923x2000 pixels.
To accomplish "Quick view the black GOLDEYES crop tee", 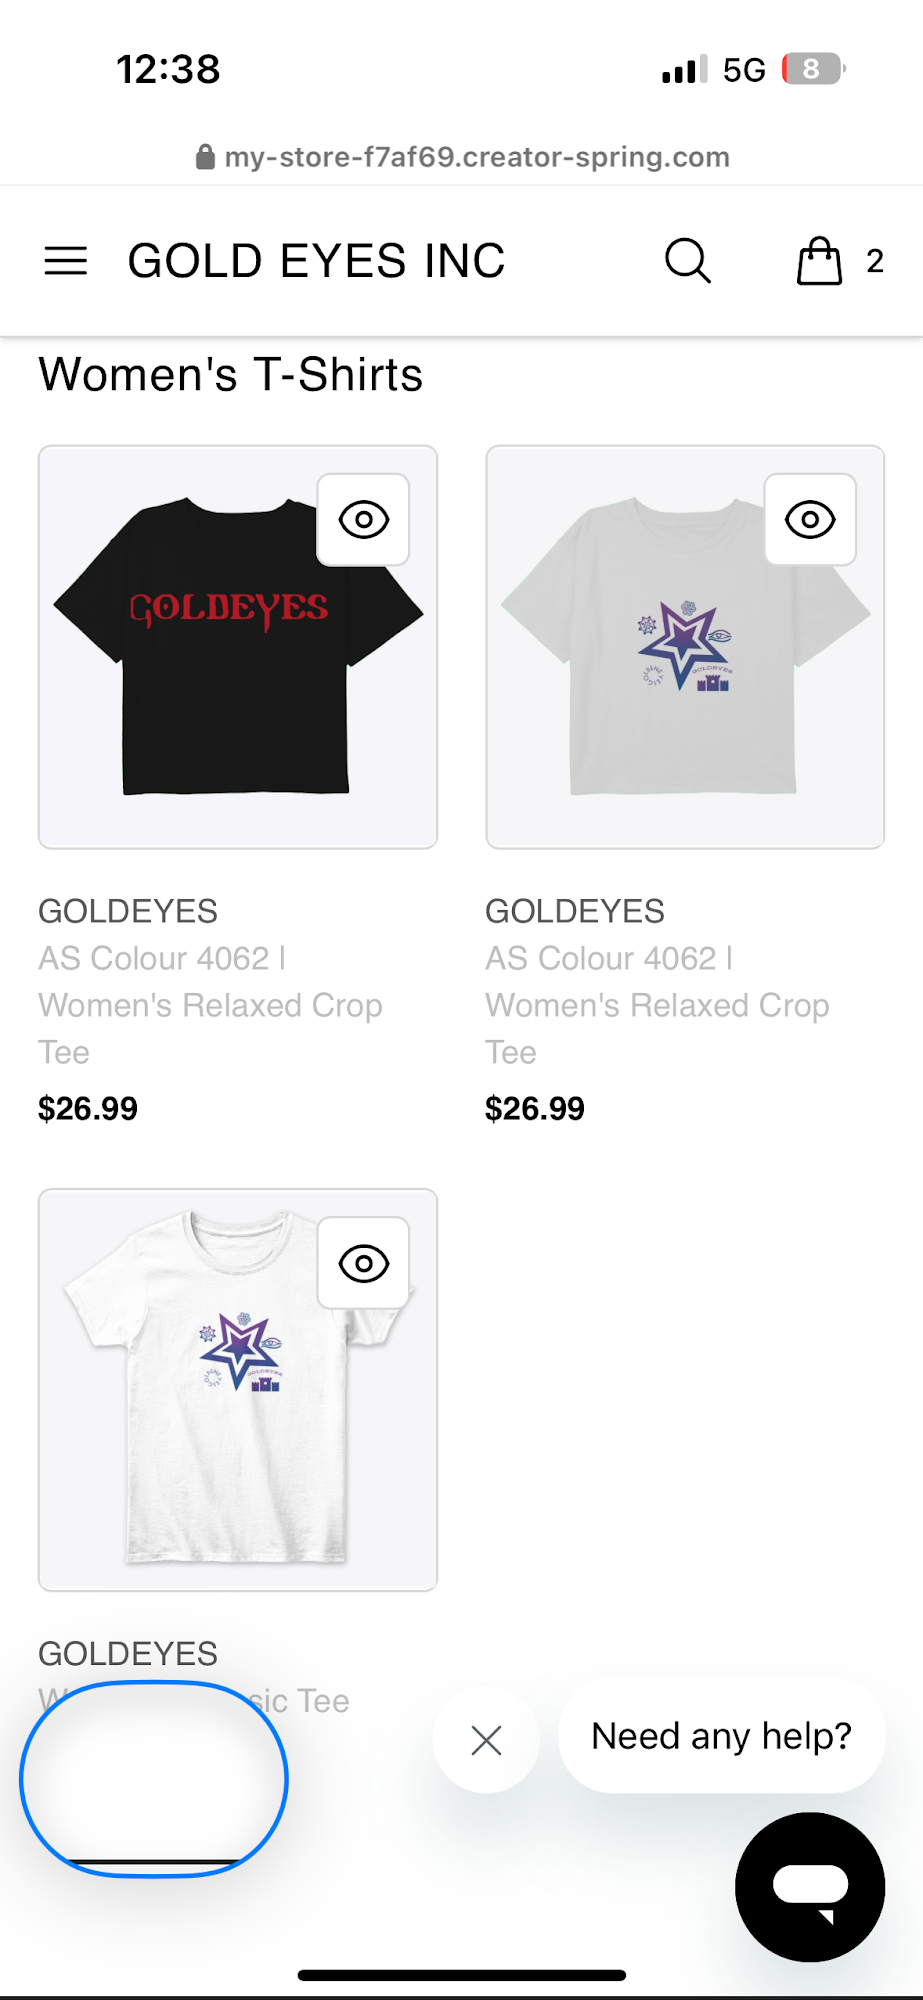I will 363,520.
